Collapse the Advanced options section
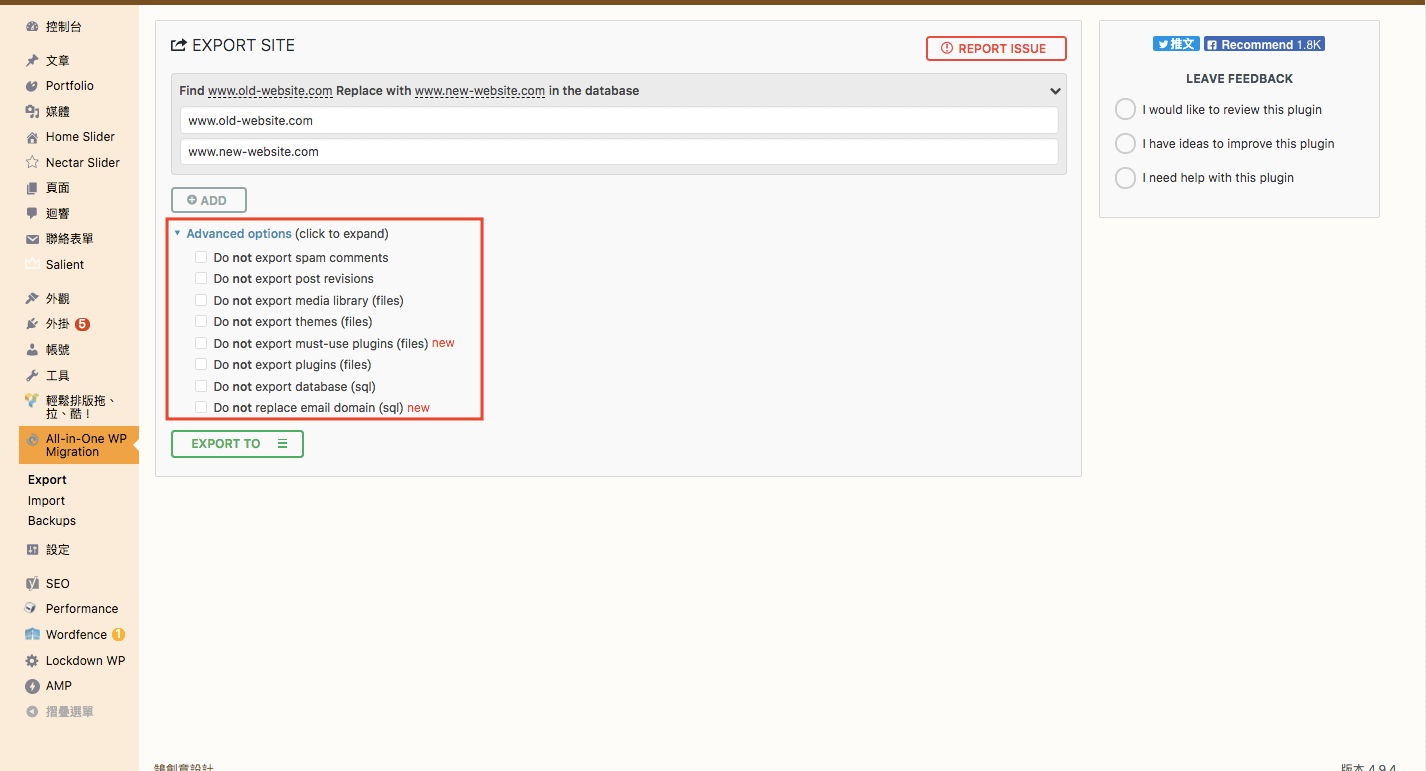Image resolution: width=1426 pixels, height=771 pixels. point(239,234)
